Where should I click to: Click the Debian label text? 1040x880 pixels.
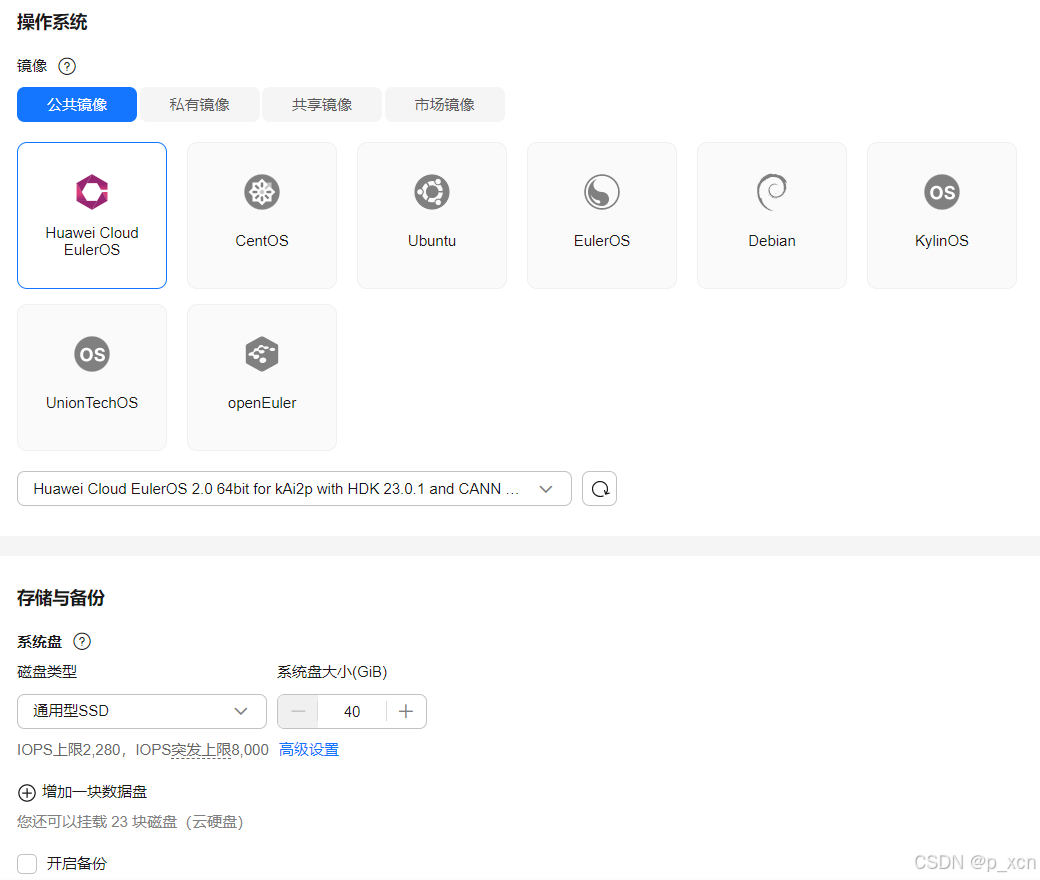(772, 241)
